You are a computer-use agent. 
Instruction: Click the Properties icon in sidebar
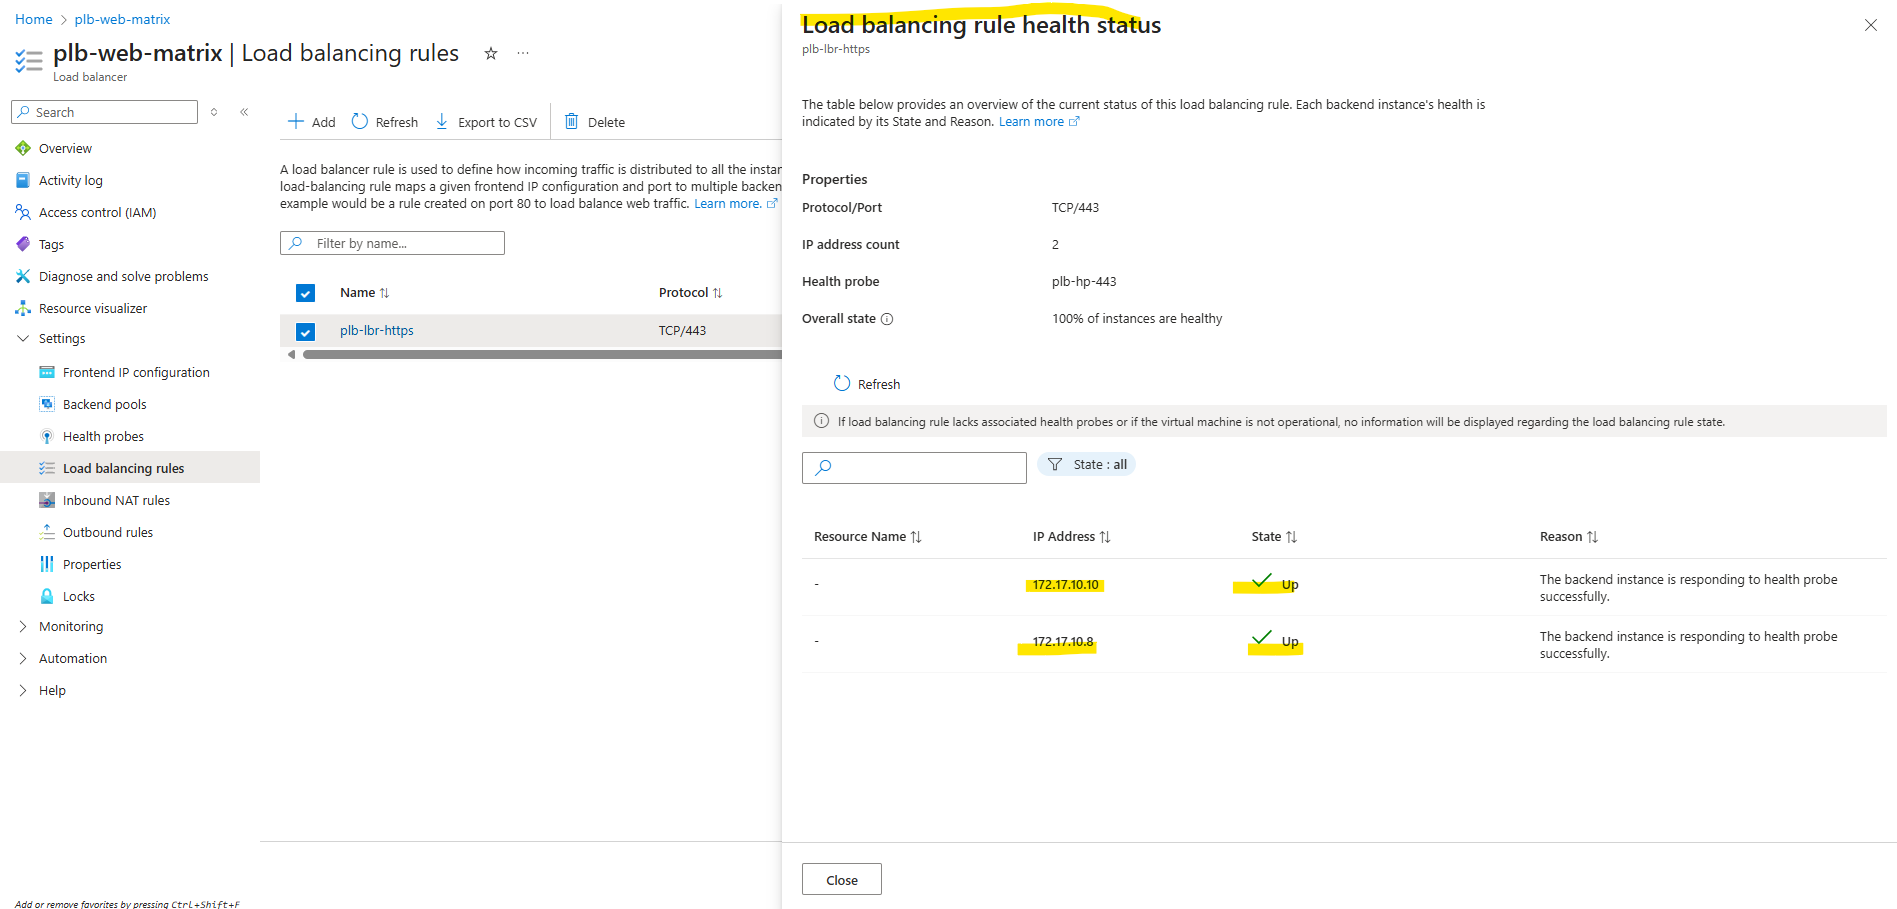coord(47,564)
